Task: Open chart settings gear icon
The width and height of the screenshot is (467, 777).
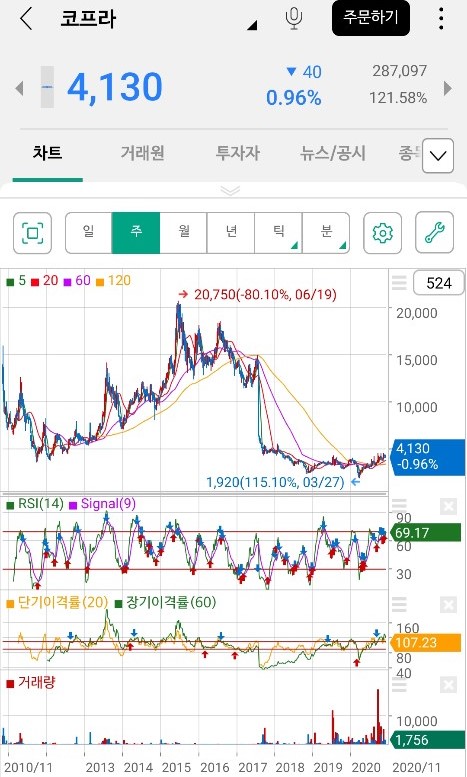Action: pos(383,233)
